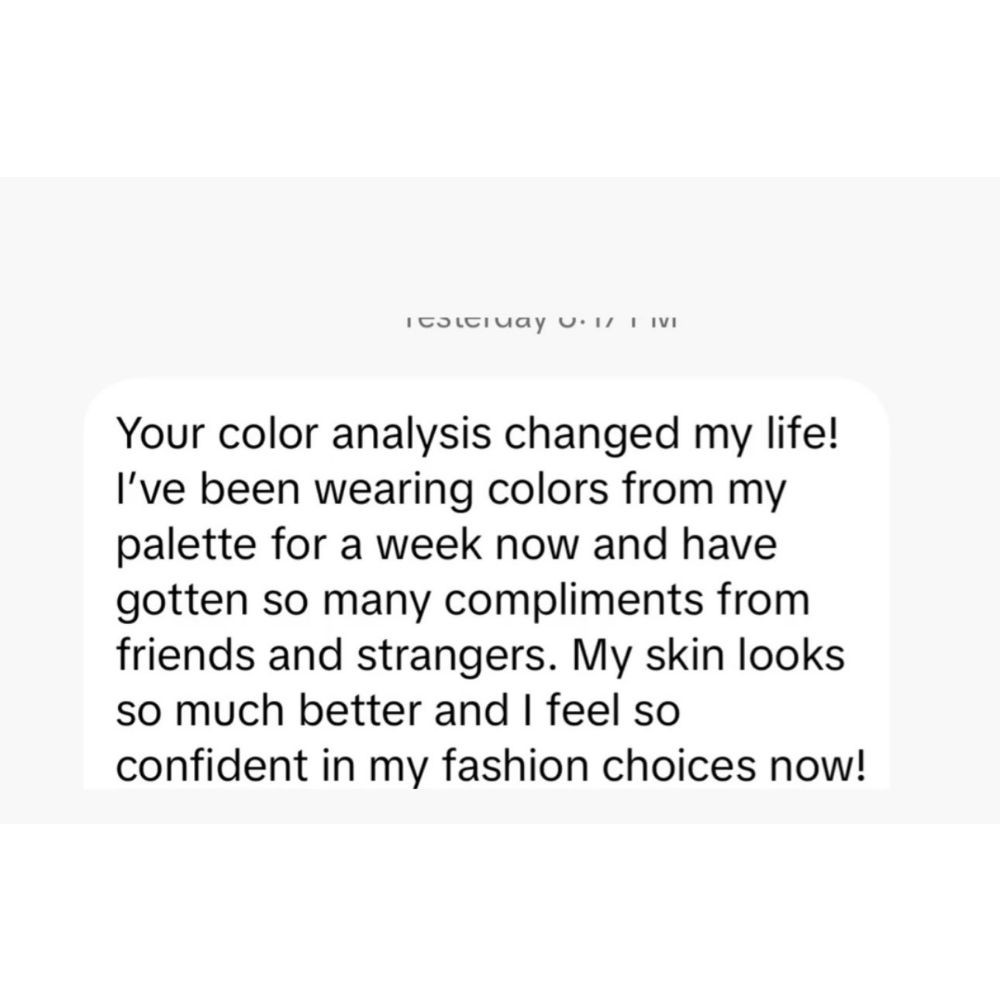This screenshot has height=1000, width=1000.
Task: Click the word 'fashion' in last line
Action: pos(515,766)
